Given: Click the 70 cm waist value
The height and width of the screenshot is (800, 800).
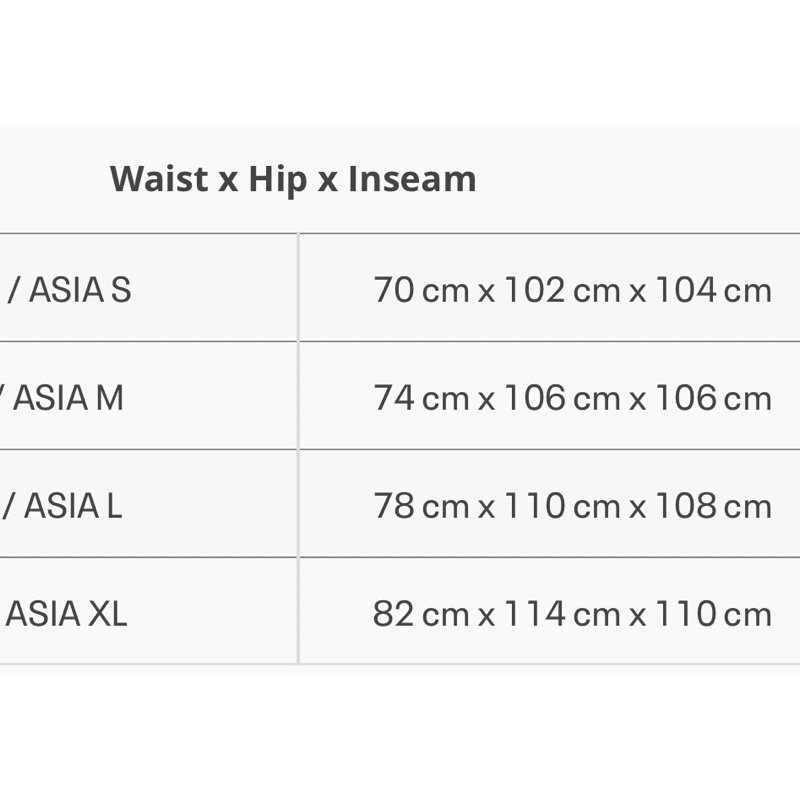Looking at the screenshot, I should 421,290.
